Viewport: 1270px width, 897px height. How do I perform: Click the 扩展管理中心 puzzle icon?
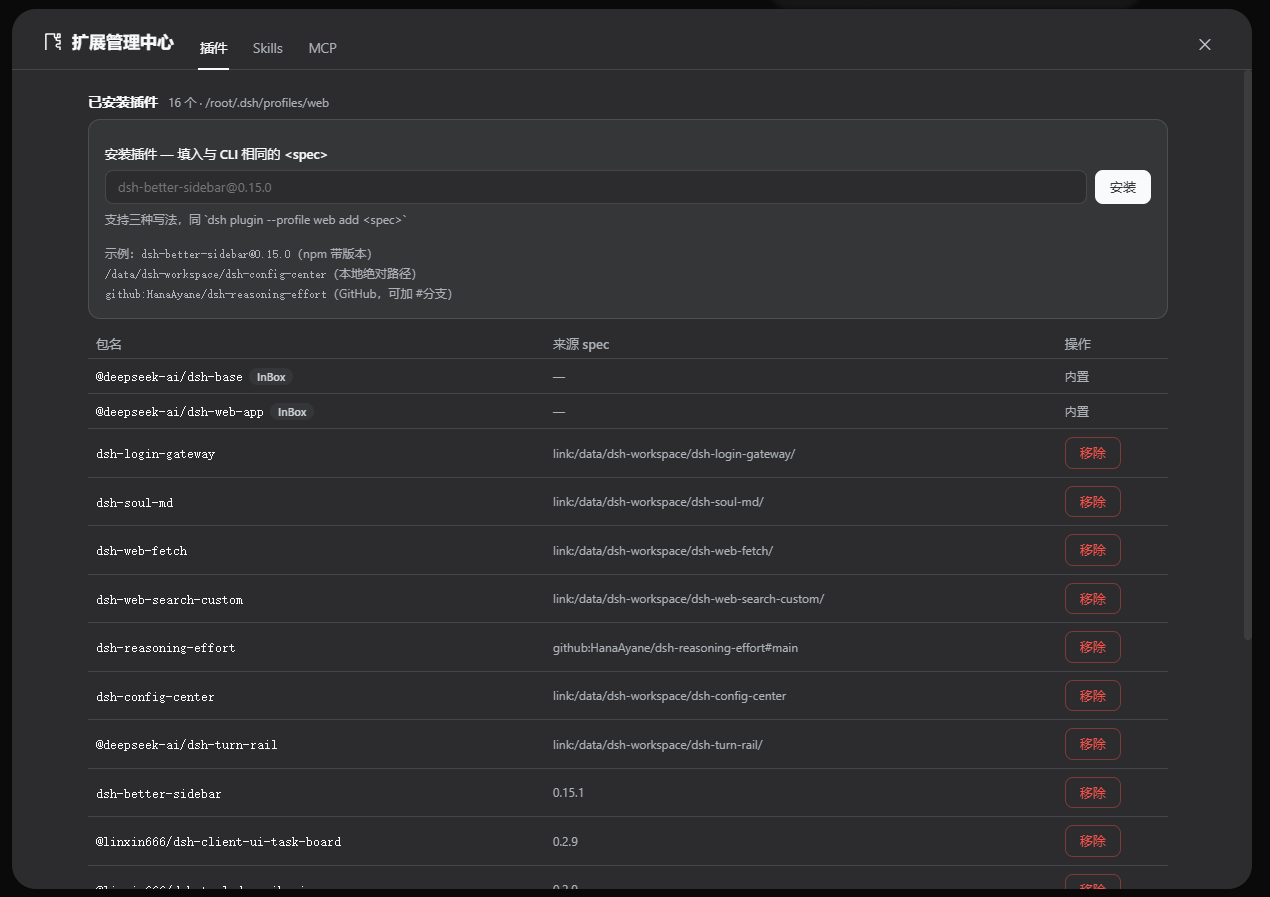pos(53,42)
